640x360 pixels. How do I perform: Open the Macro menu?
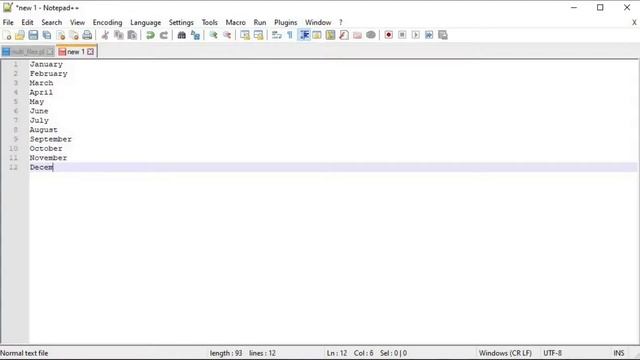236,22
